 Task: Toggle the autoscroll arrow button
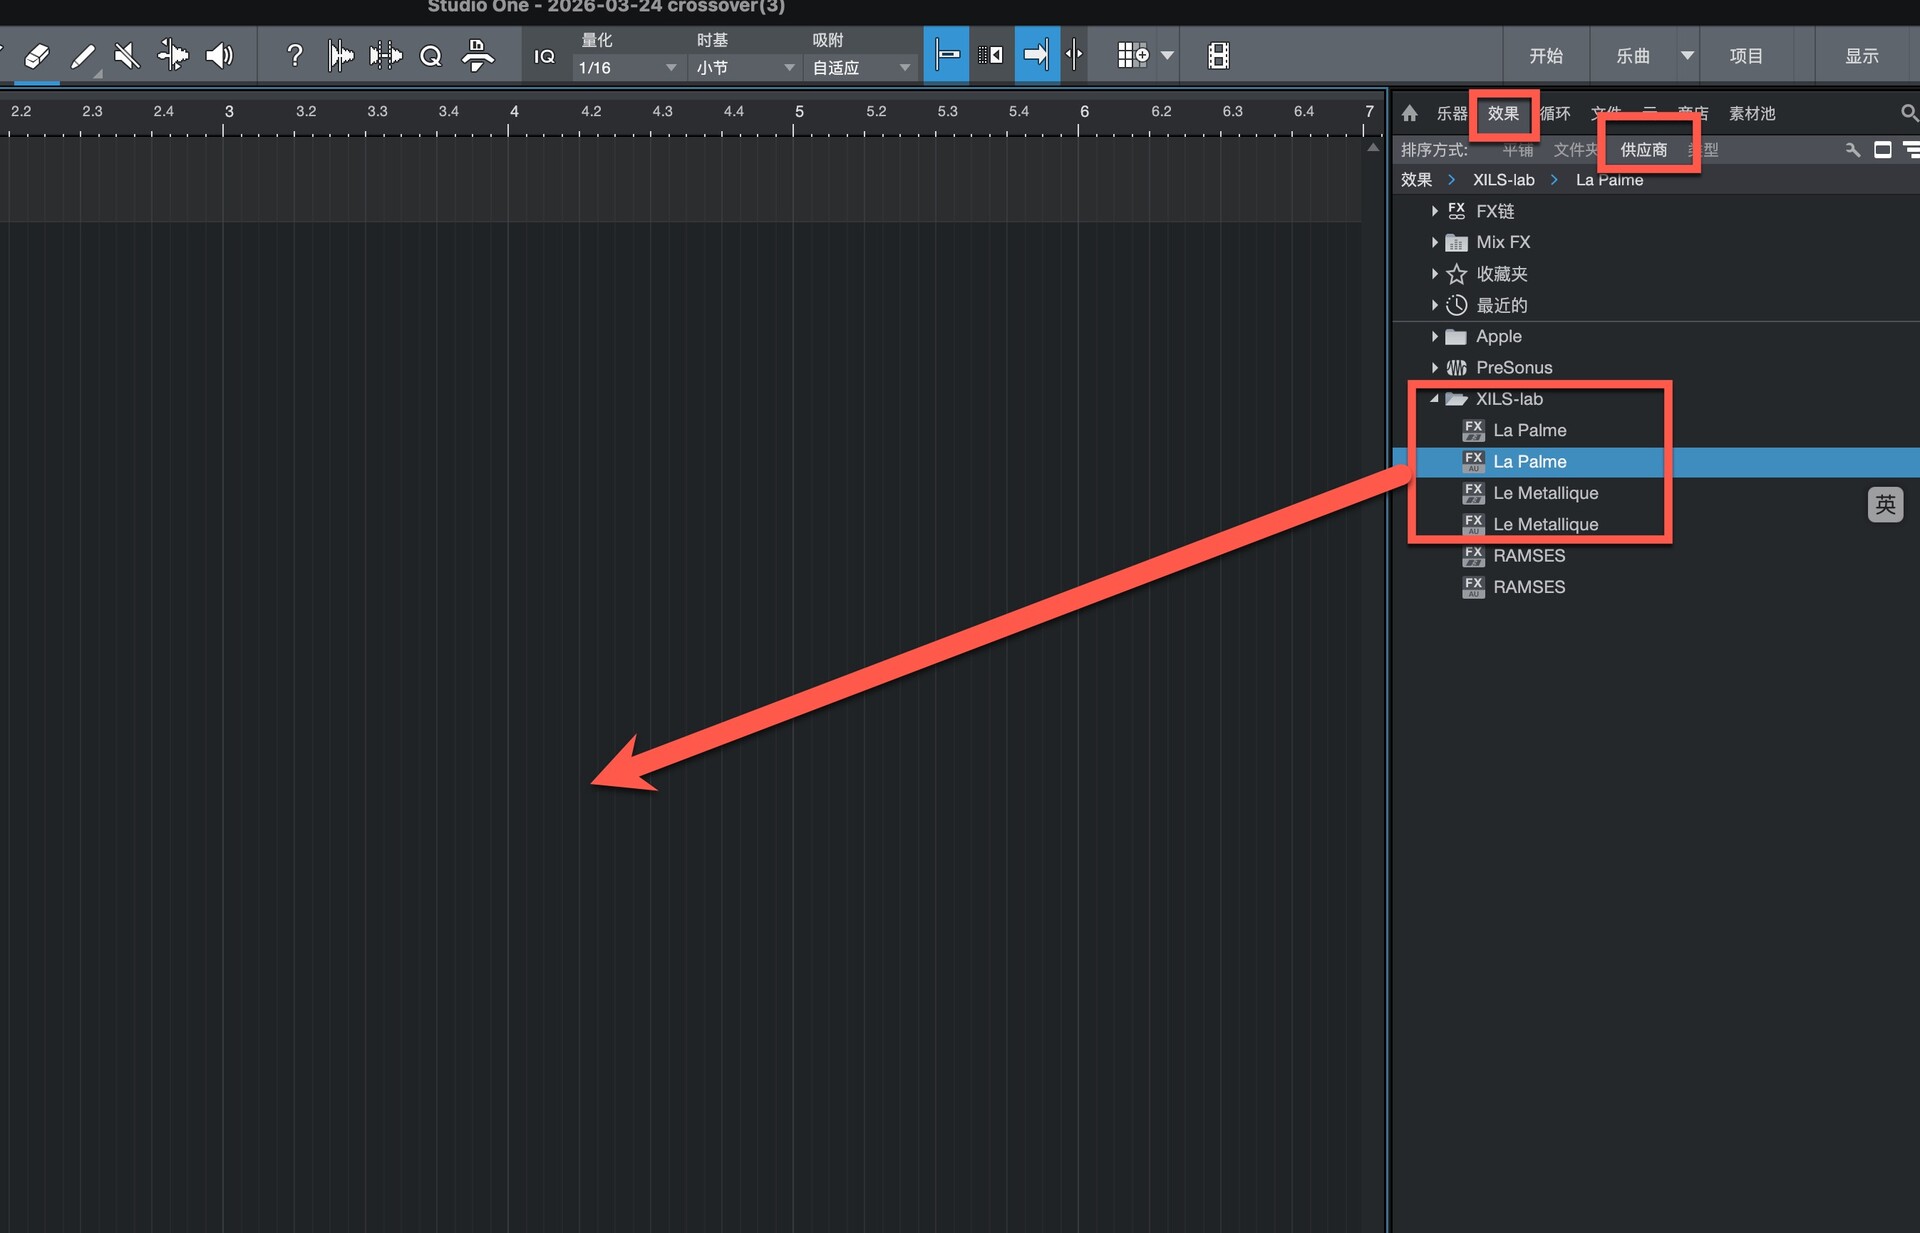click(1037, 56)
